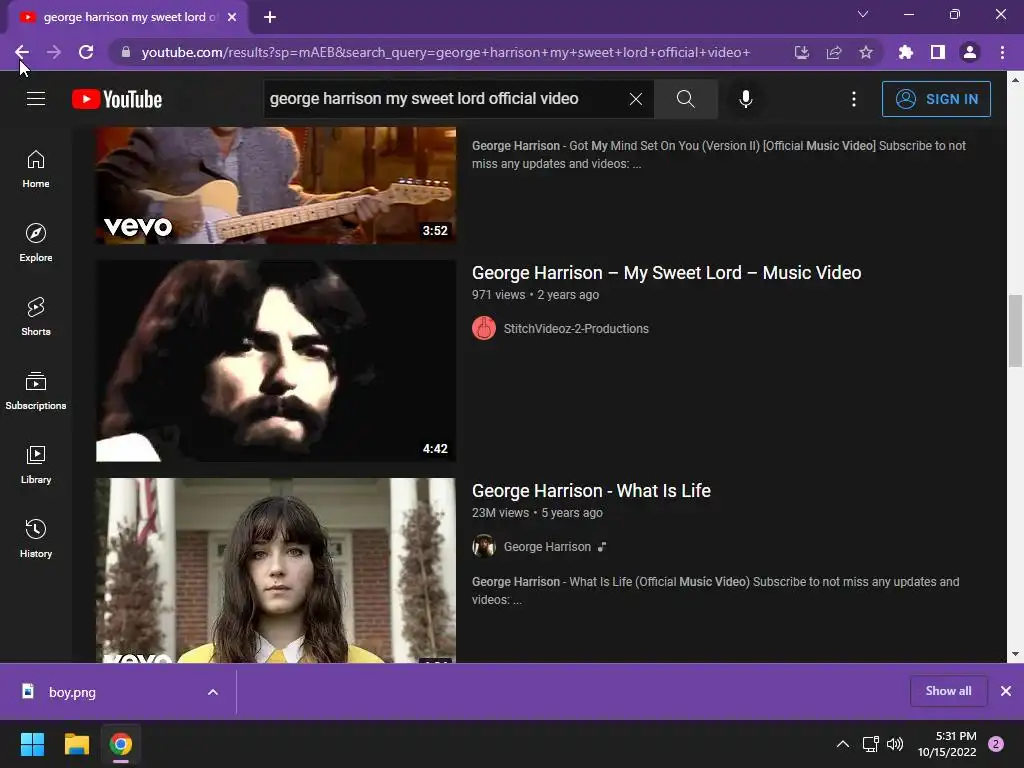
Task: Open Chrome profile avatar
Action: pos(970,52)
